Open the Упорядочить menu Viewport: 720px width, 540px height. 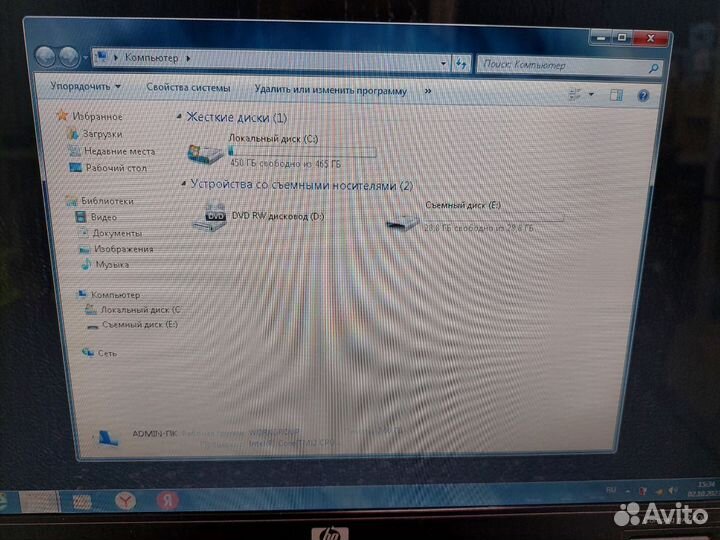pyautogui.click(x=85, y=86)
